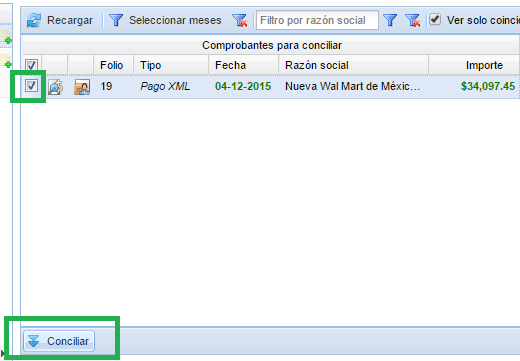Clear the month filter with red-x funnel
Viewport: 520px width, 361px height.
click(240, 20)
